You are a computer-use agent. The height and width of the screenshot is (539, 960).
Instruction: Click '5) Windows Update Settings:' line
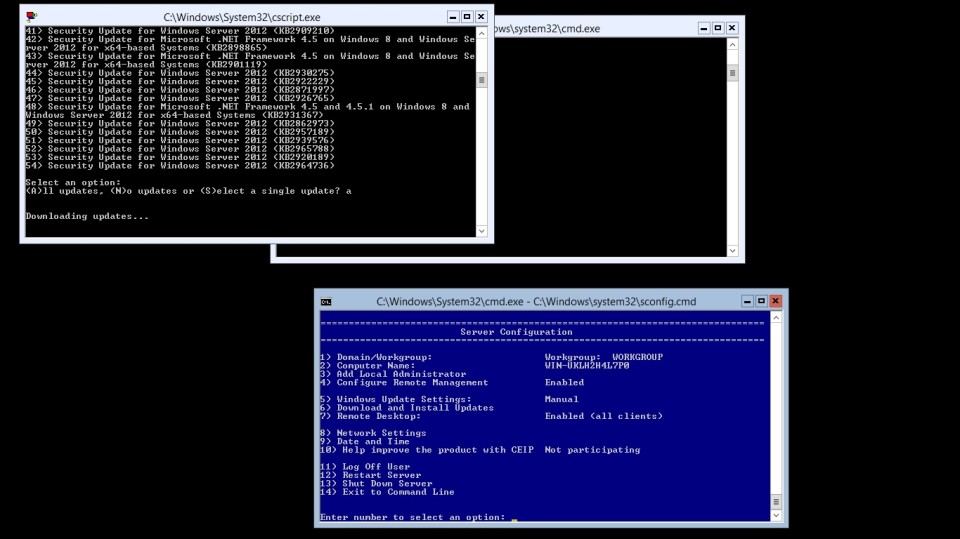396,399
